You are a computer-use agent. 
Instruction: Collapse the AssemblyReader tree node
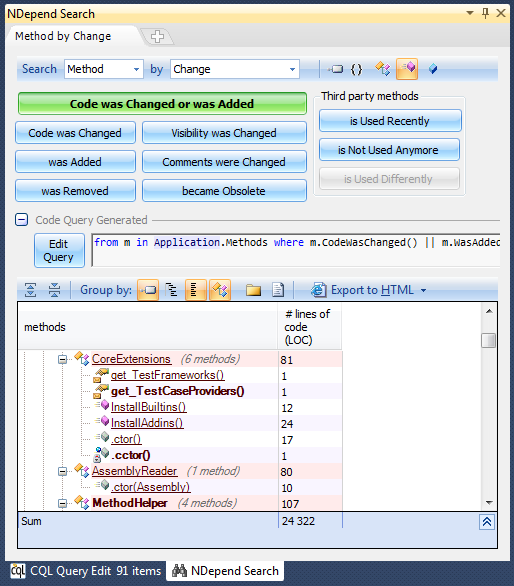62,472
